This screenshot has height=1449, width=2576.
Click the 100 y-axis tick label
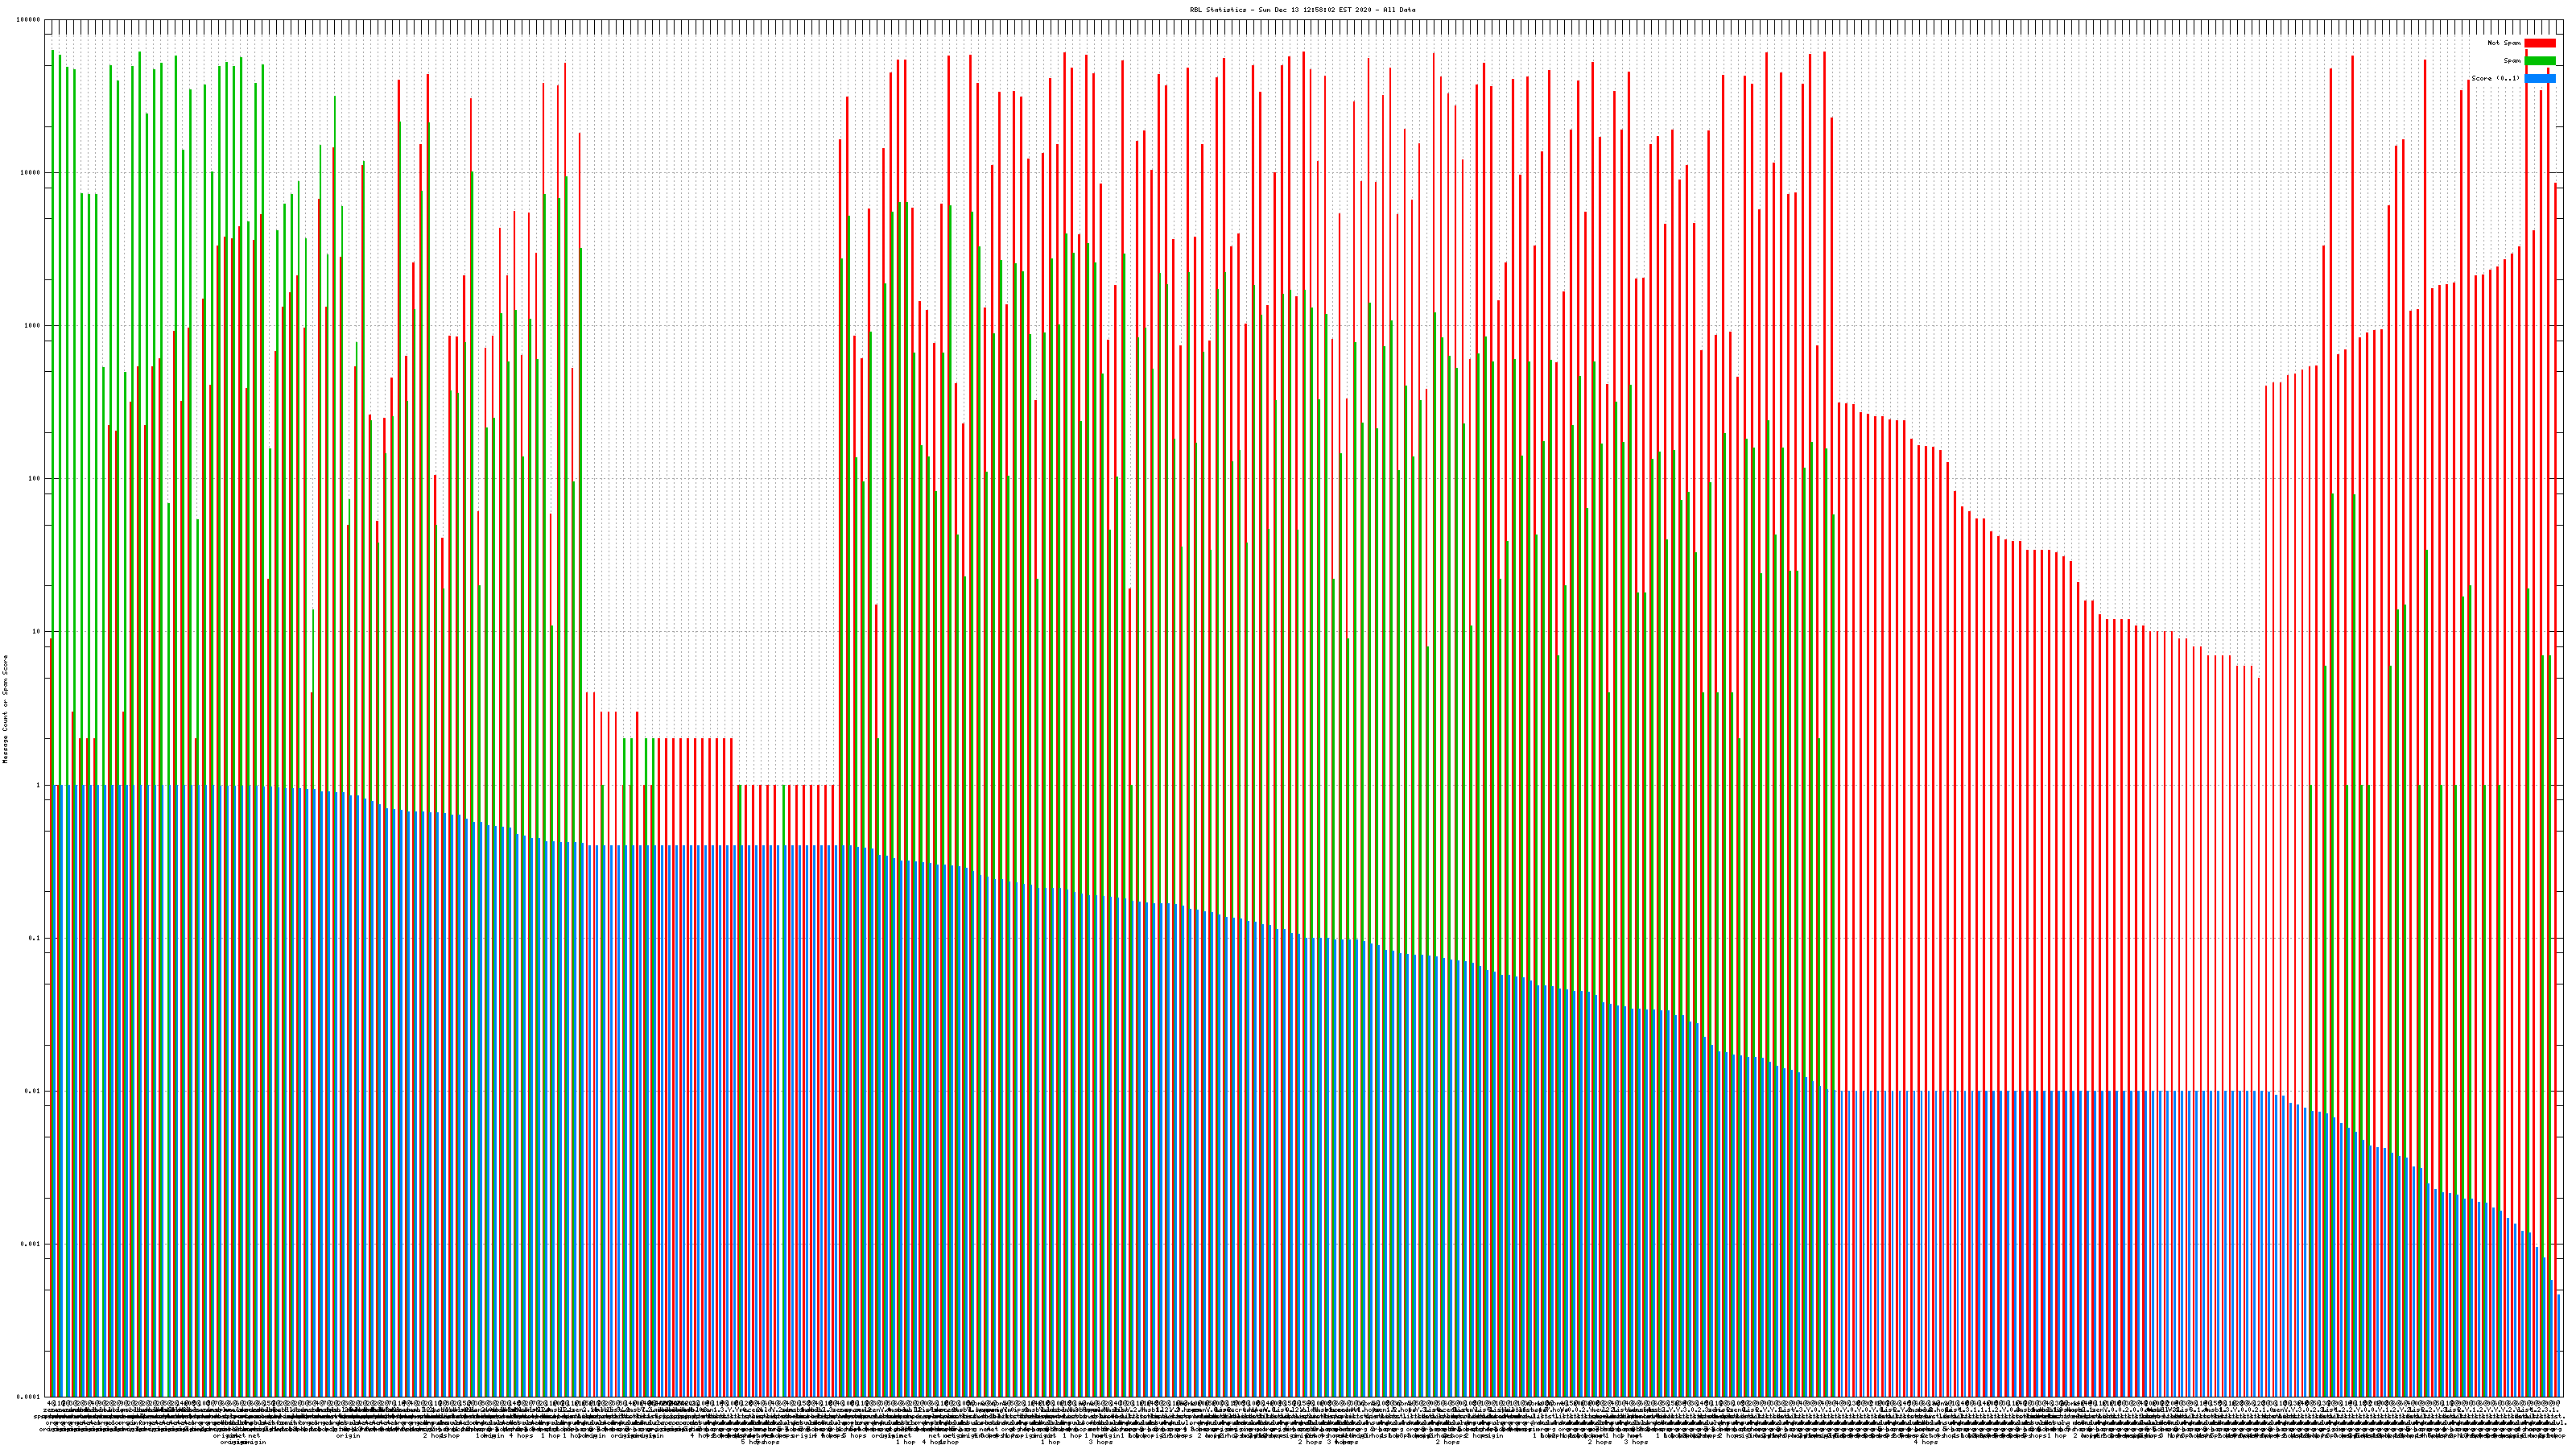point(34,479)
